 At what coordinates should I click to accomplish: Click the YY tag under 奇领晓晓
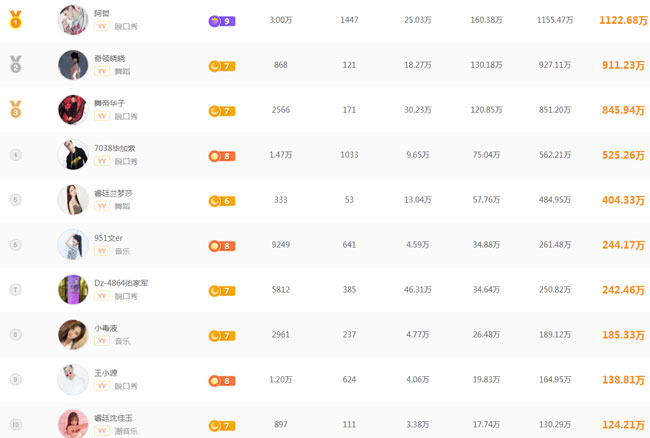[102, 71]
